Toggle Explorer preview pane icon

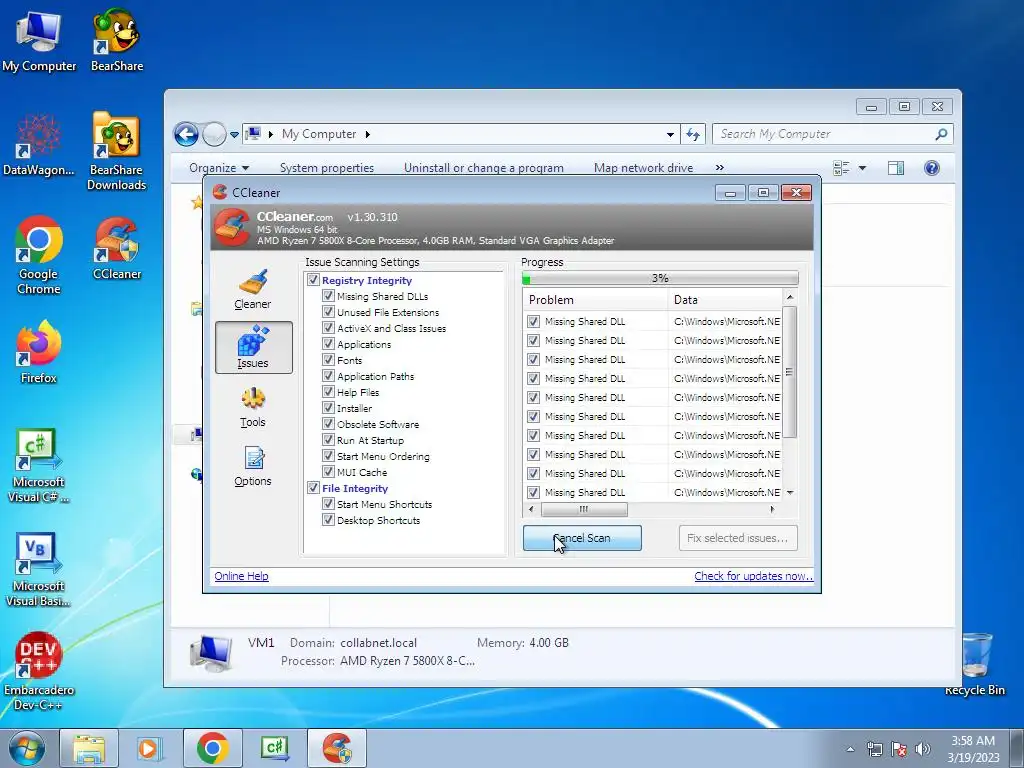896,168
